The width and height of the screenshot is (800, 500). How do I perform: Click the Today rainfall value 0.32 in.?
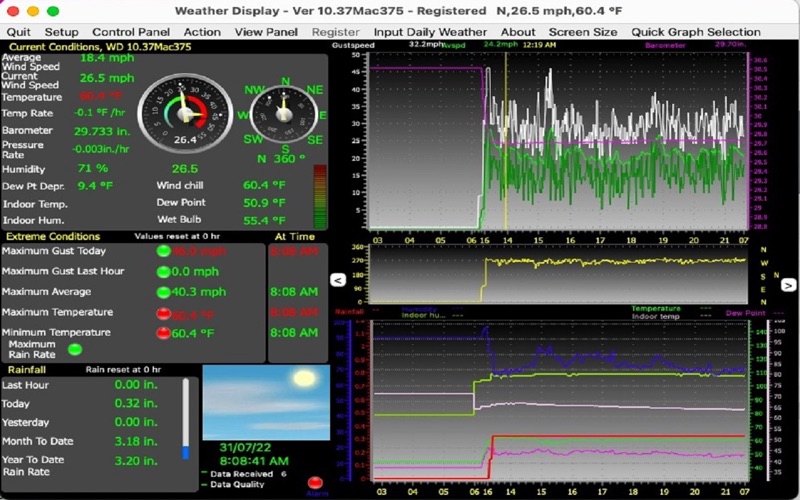[x=136, y=403]
